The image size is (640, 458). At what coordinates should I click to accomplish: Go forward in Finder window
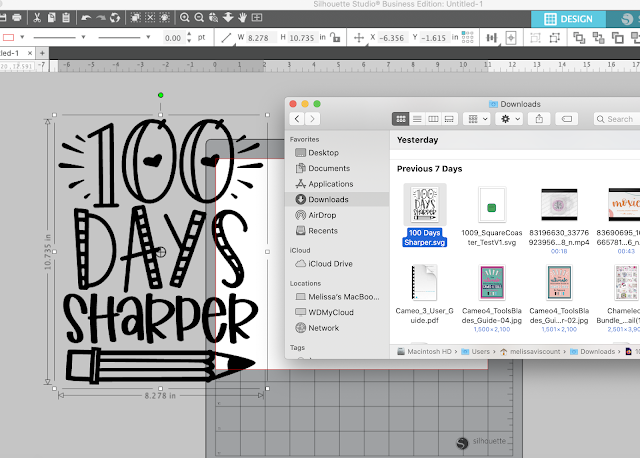pyautogui.click(x=313, y=119)
